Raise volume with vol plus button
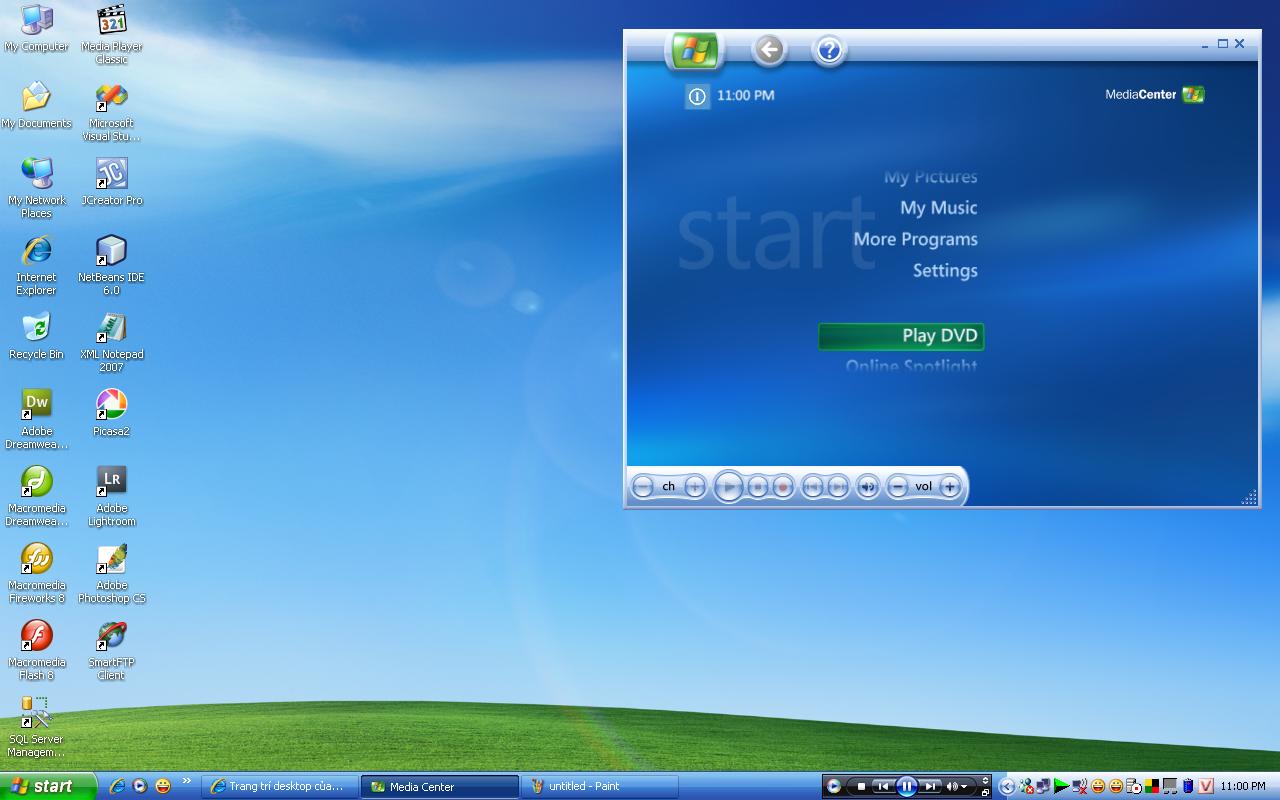 coord(950,487)
